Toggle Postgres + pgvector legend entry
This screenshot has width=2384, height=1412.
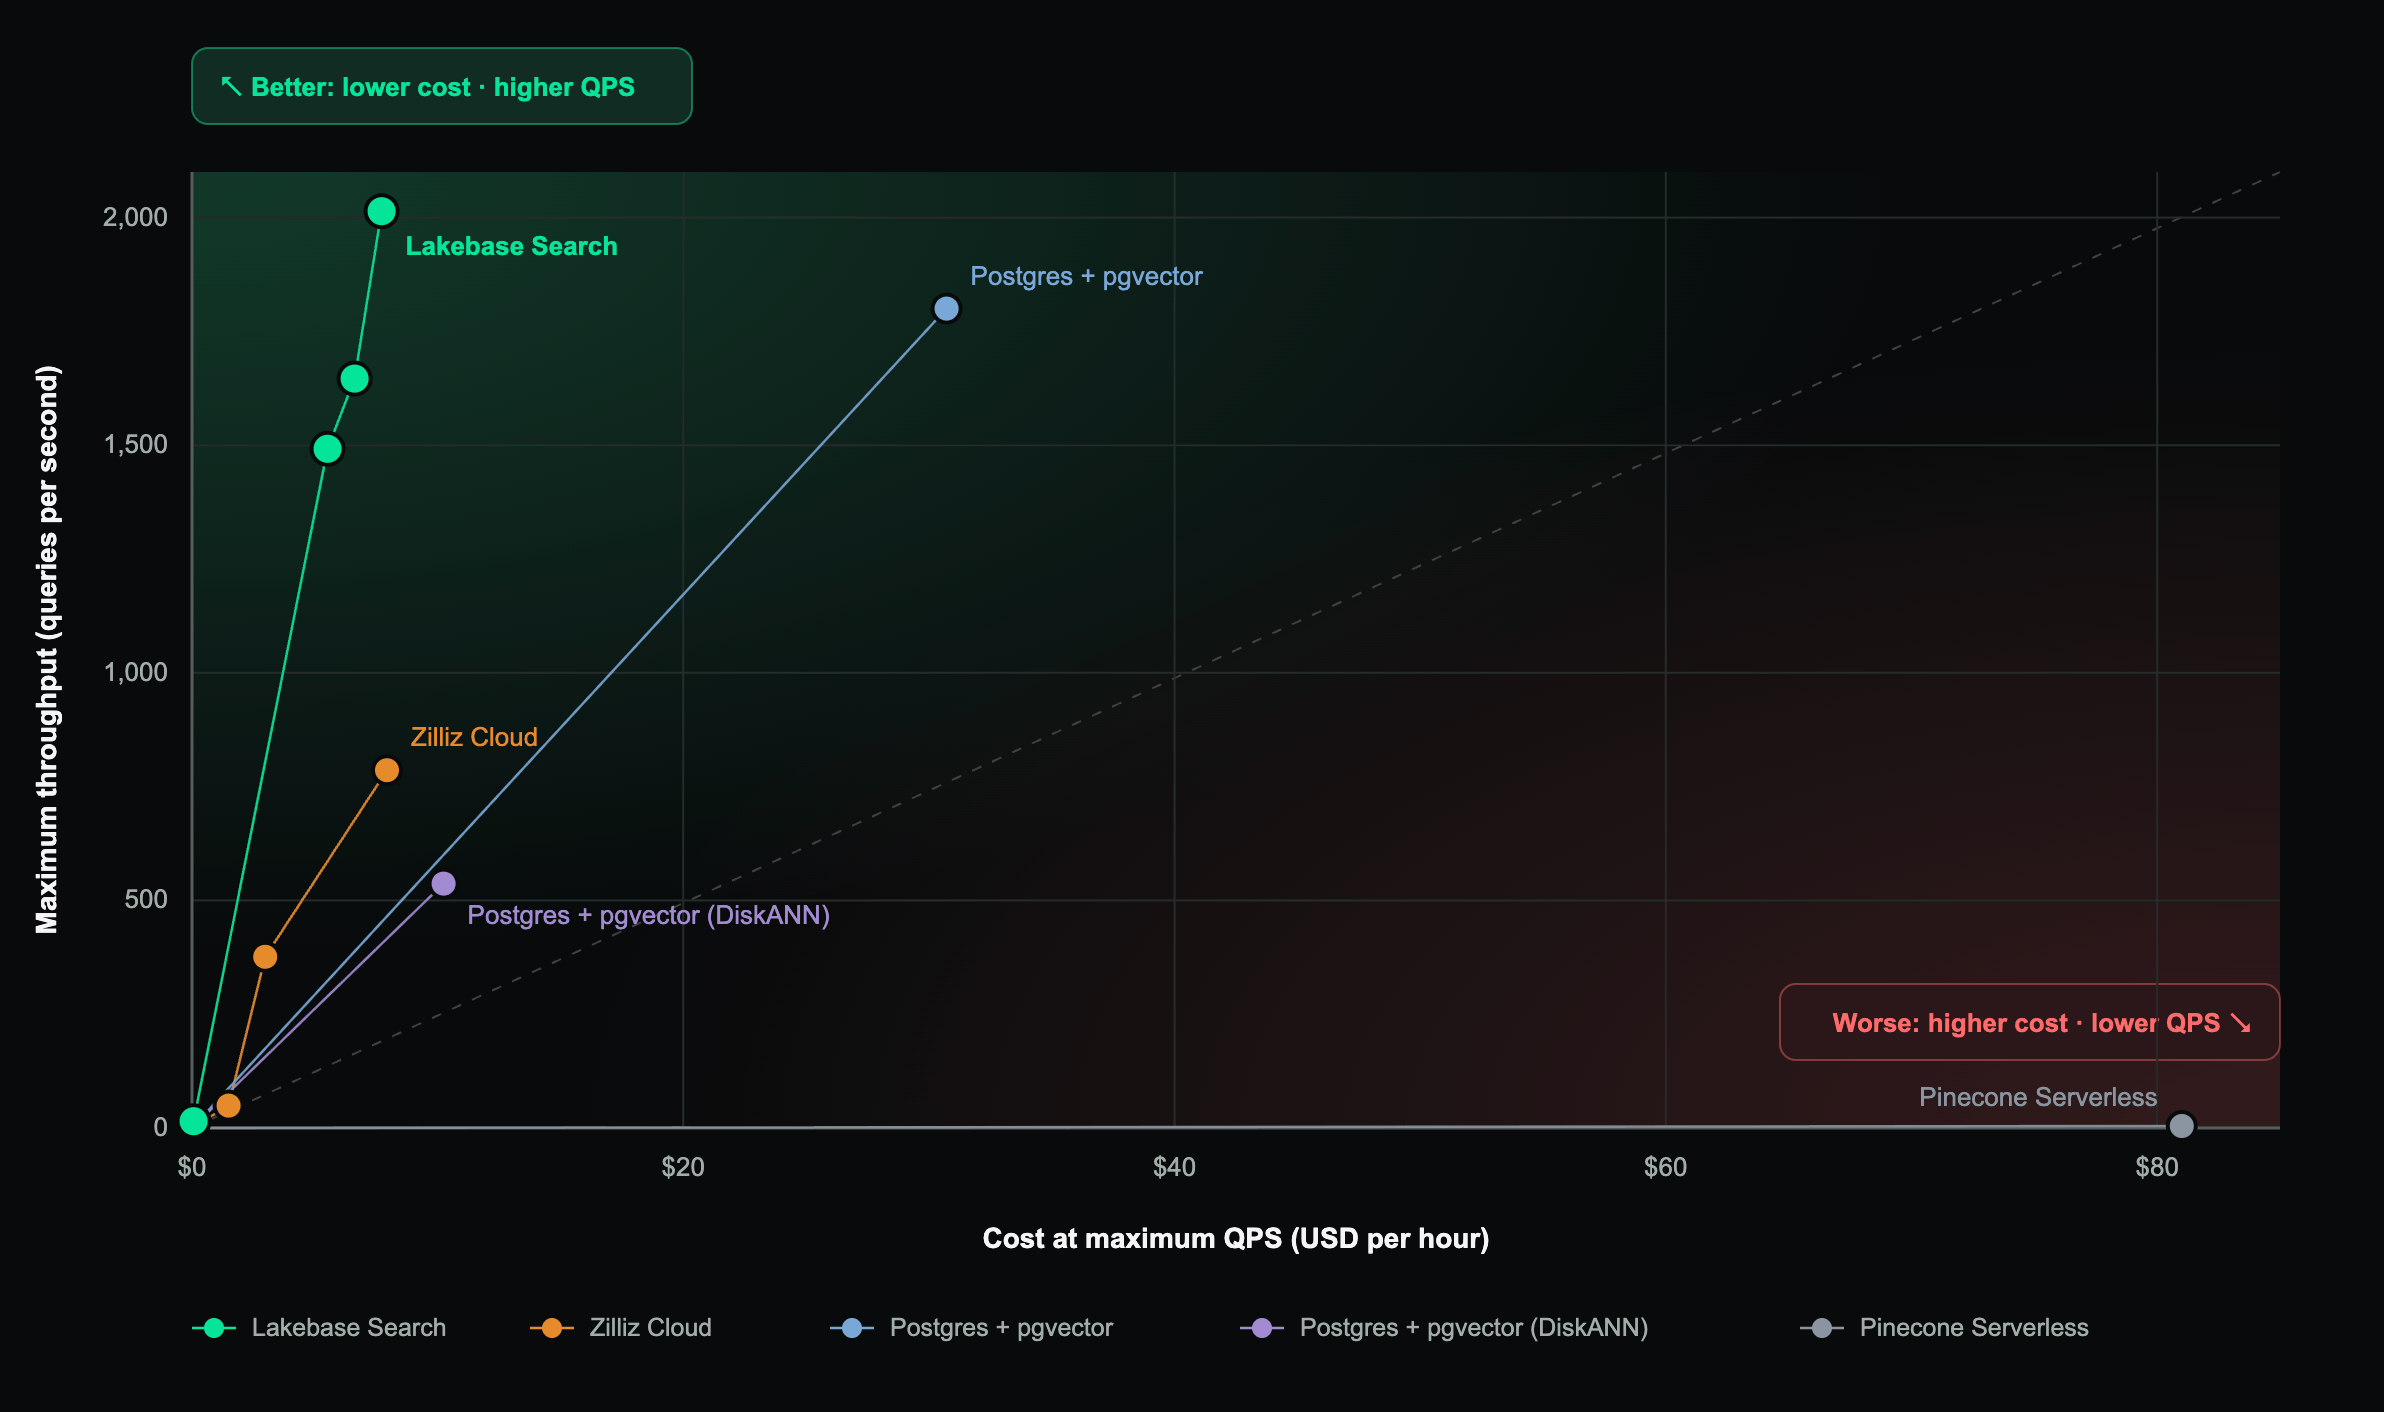tap(972, 1327)
